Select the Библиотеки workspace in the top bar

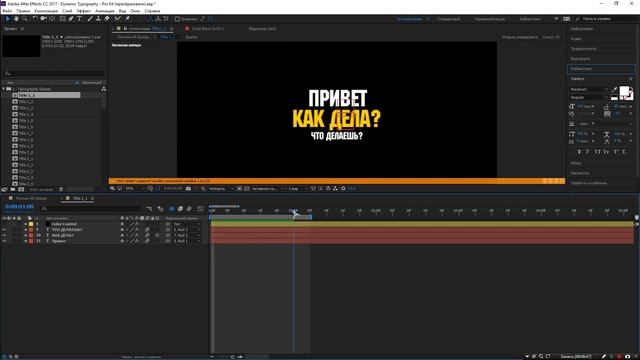pos(530,19)
